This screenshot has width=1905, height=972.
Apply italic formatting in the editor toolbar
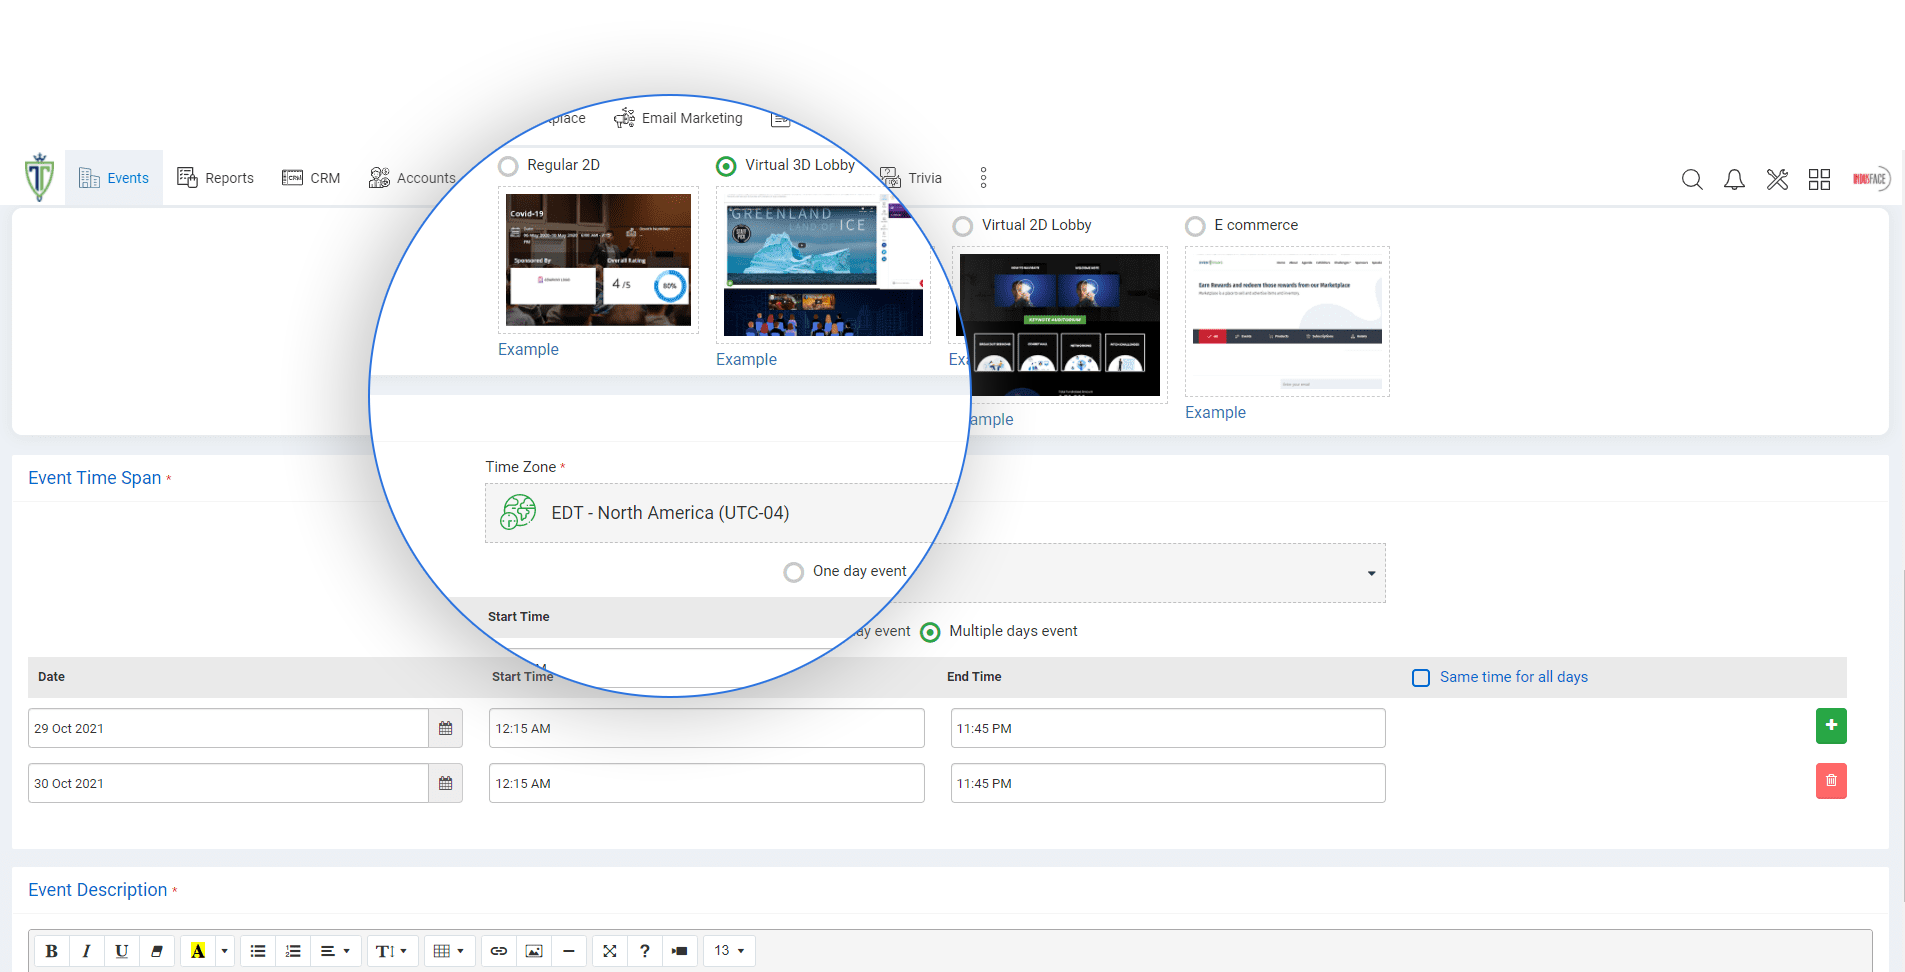point(86,950)
